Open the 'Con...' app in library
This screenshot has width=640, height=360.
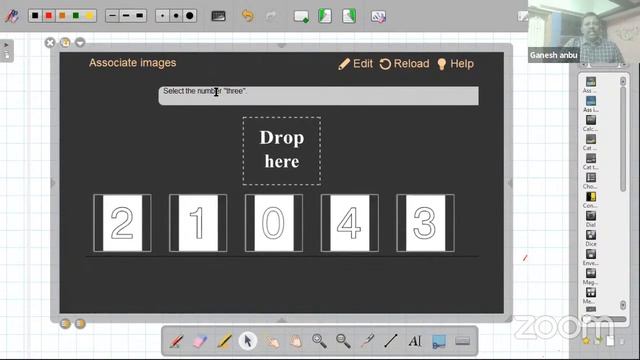591,200
